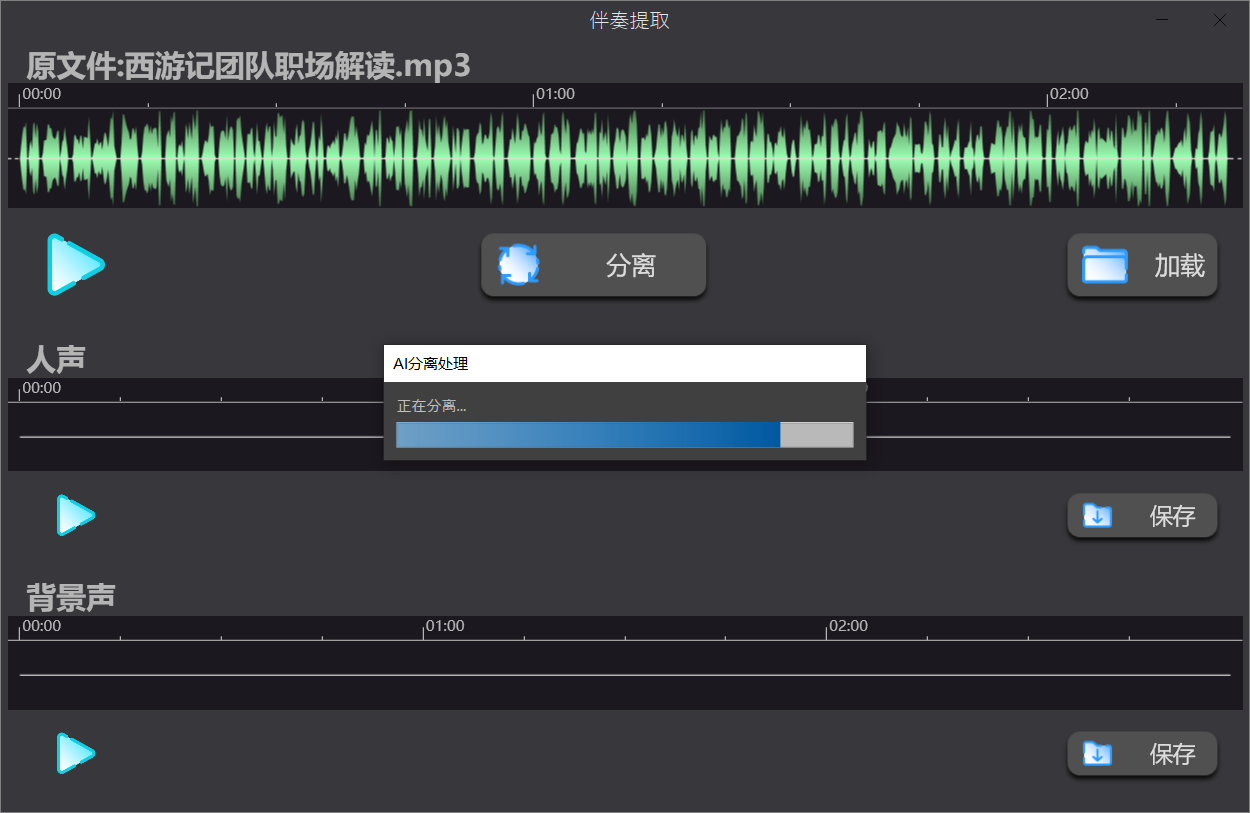Play the 人声 vocal track
1250x813 pixels.
74,515
